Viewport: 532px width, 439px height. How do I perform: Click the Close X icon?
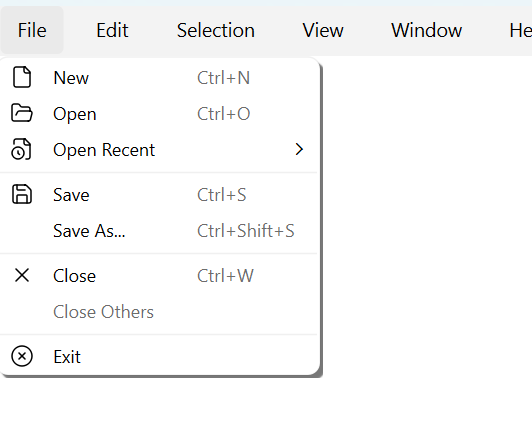[x=22, y=275]
